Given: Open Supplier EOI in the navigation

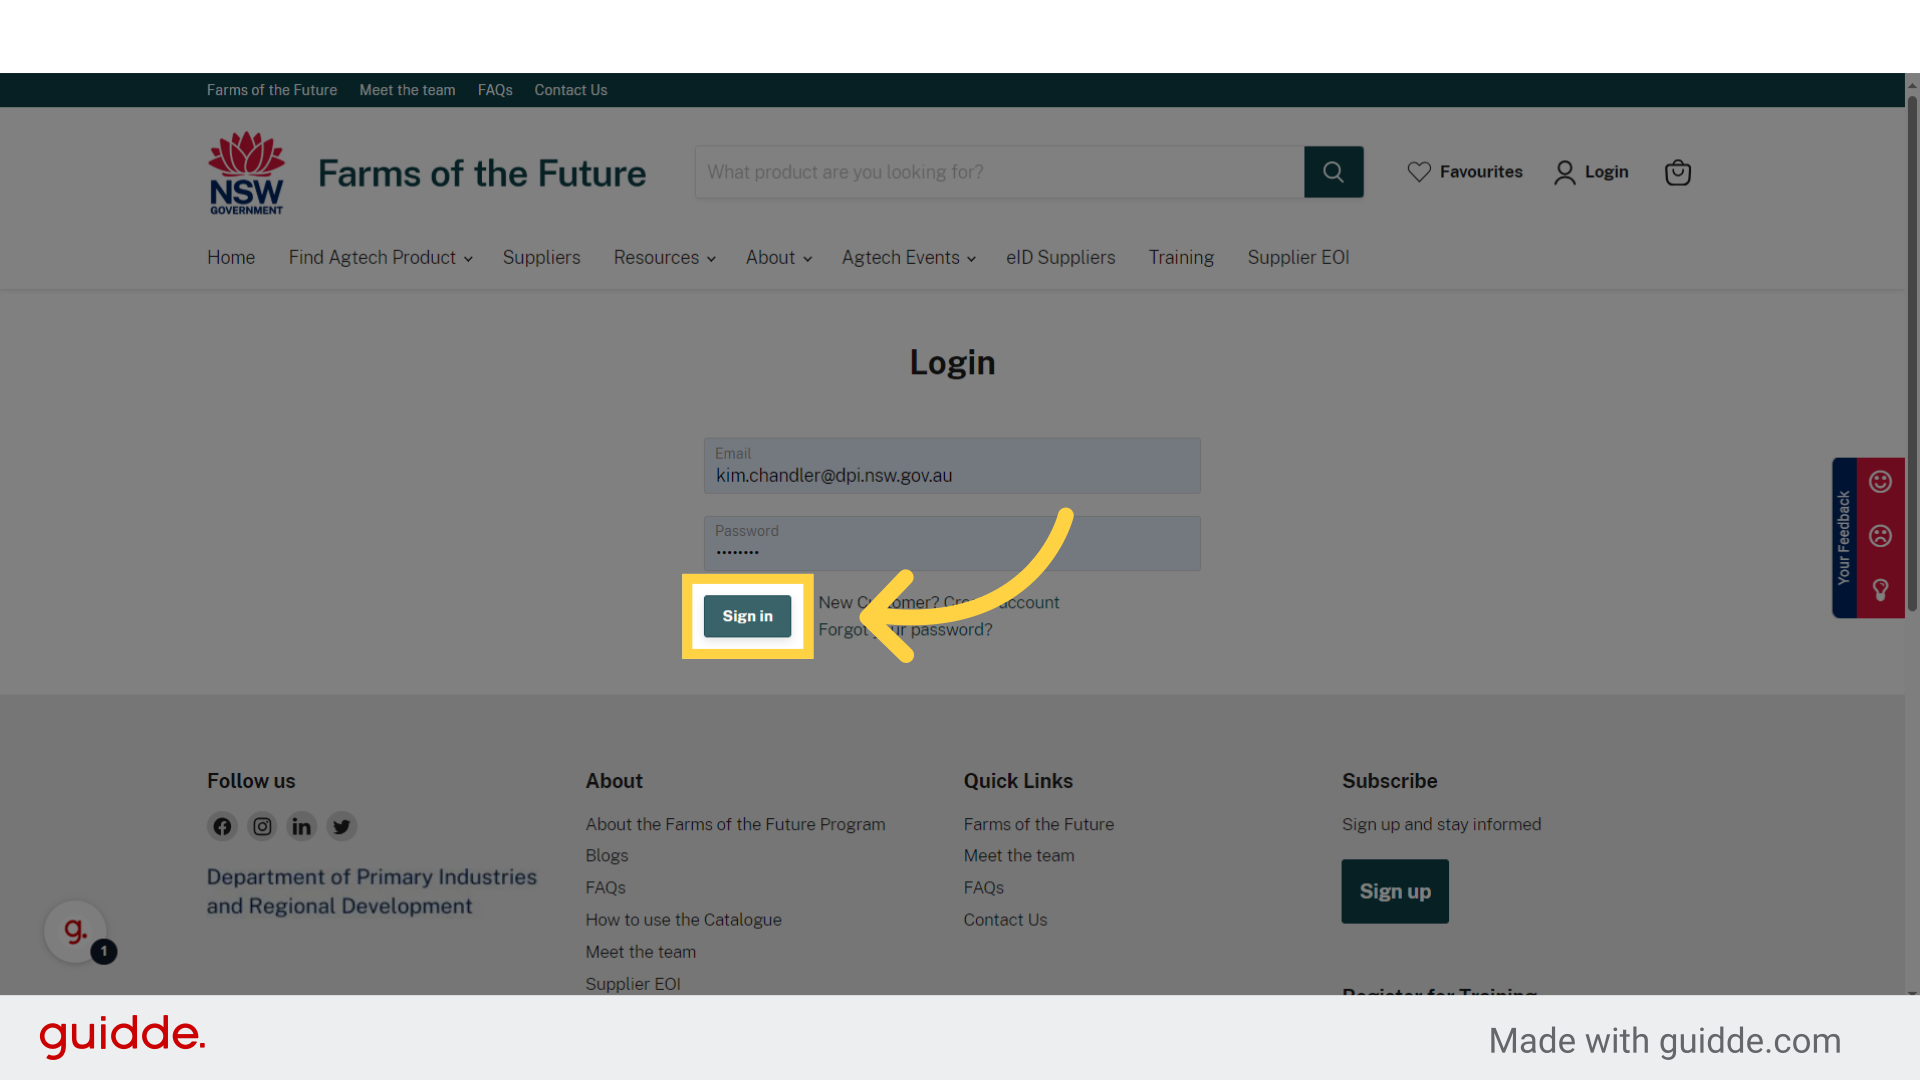Looking at the screenshot, I should [x=1298, y=258].
